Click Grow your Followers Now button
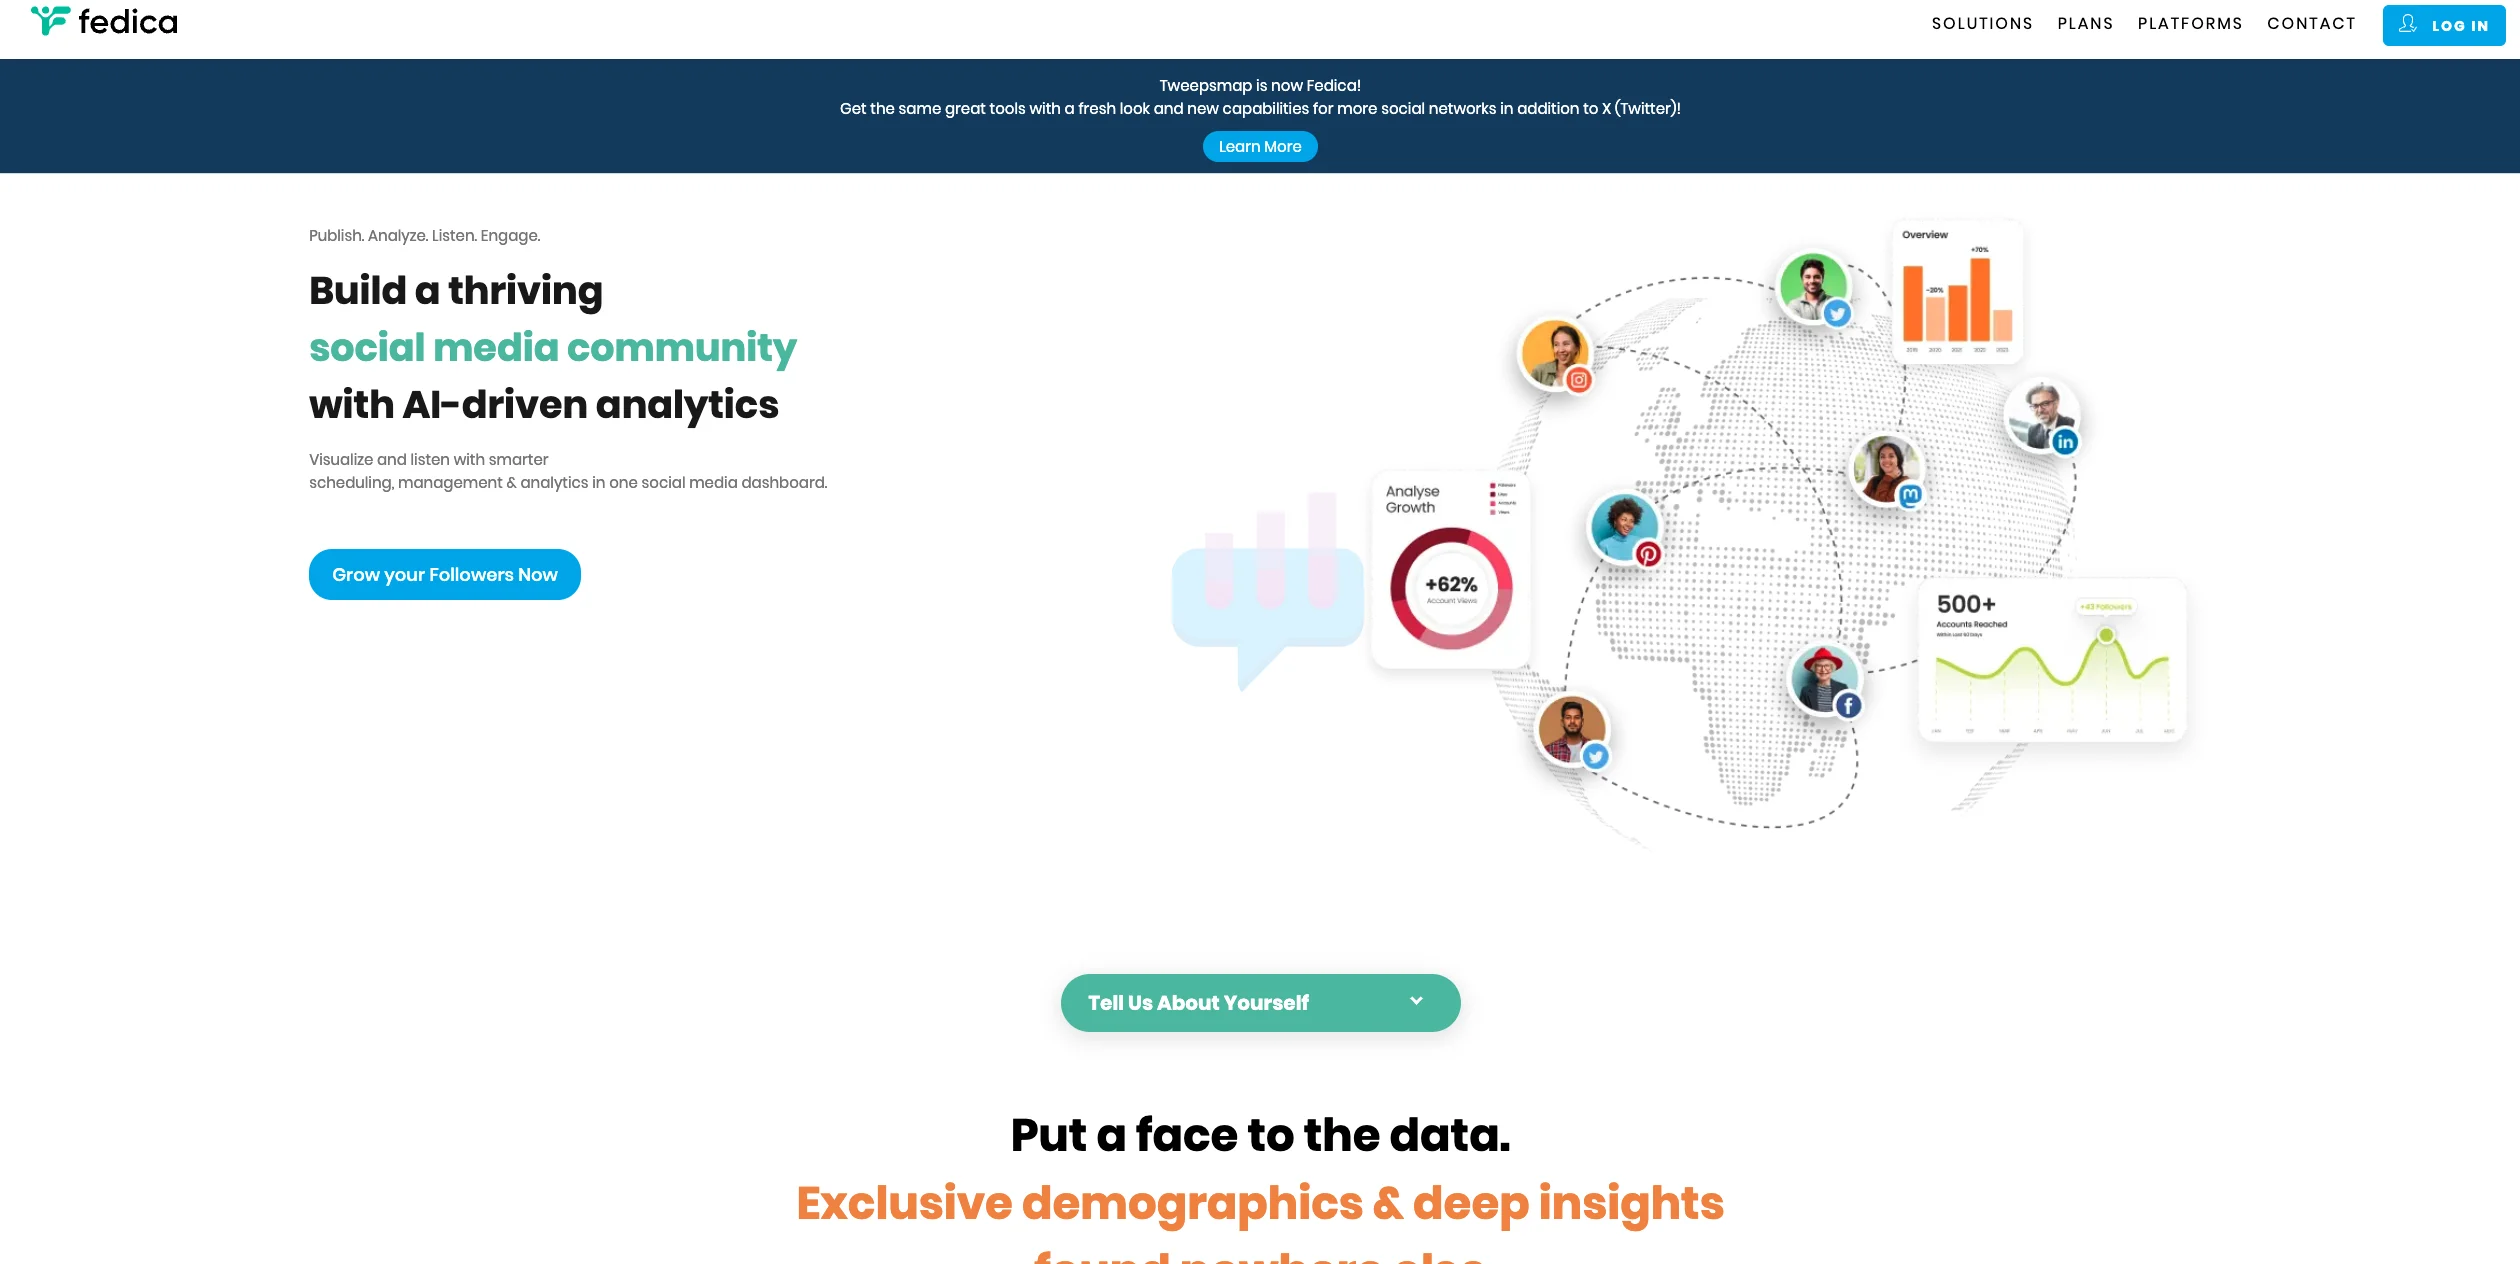 pos(444,575)
